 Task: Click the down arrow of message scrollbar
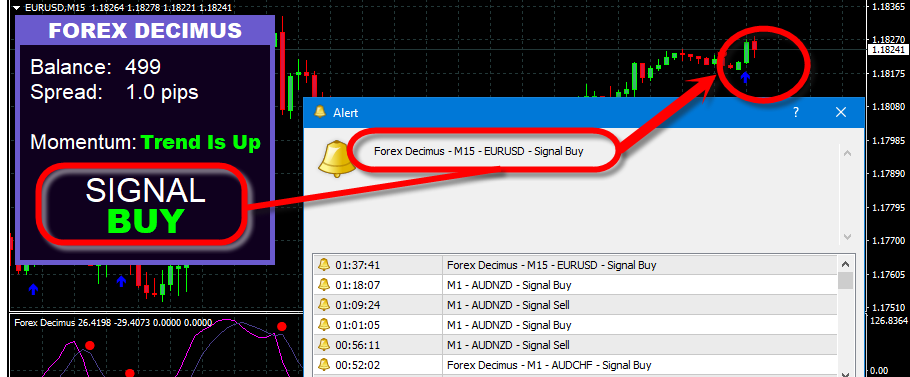[x=847, y=237]
